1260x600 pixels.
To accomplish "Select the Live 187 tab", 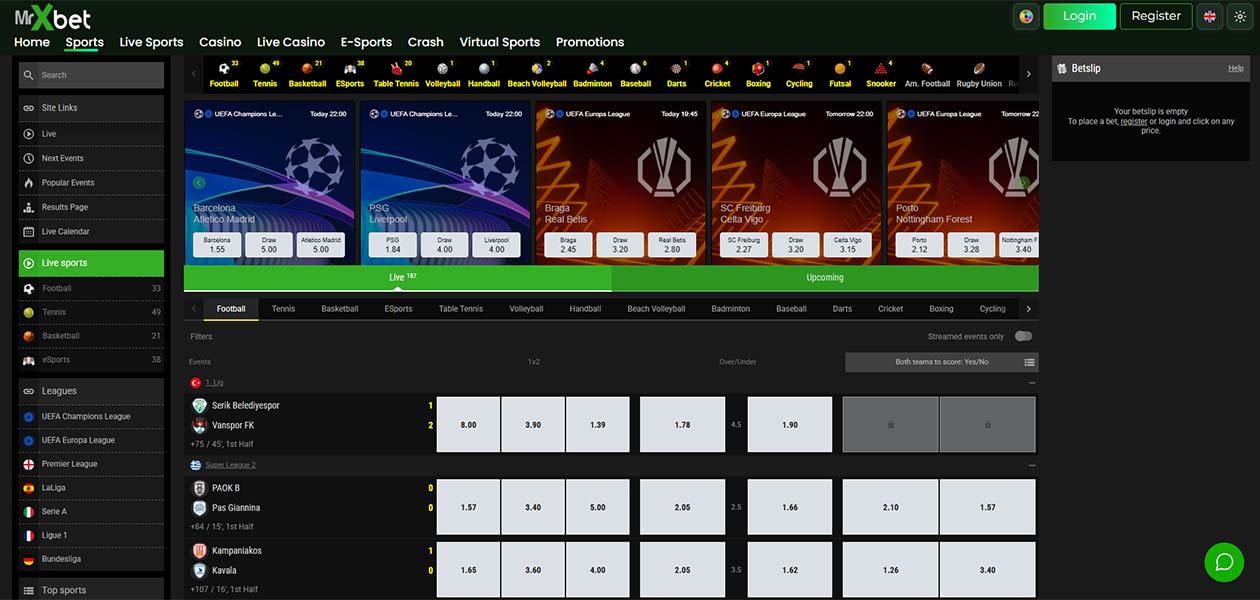I will click(x=398, y=278).
